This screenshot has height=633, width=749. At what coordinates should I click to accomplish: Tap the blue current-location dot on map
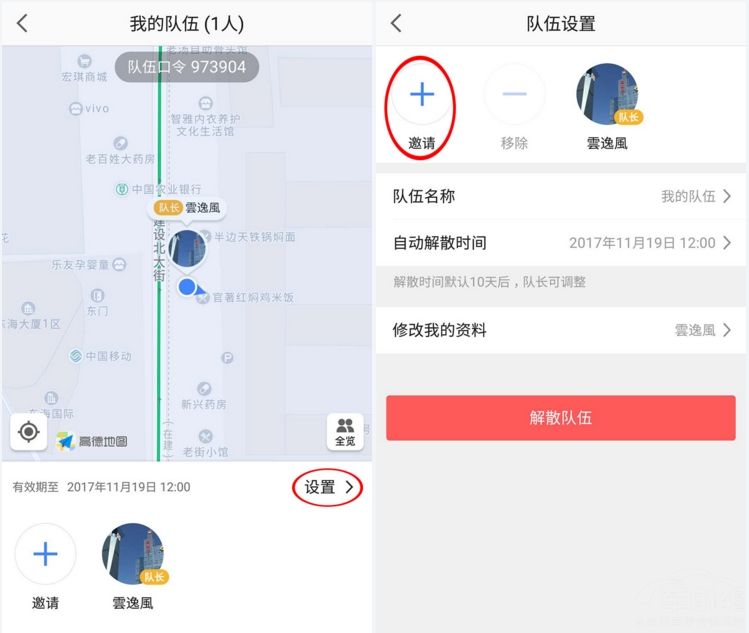click(x=187, y=287)
